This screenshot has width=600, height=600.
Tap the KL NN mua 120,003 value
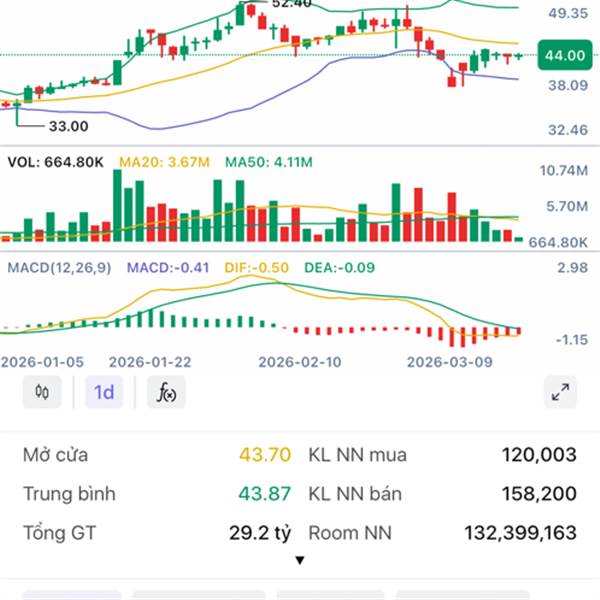[x=539, y=455]
